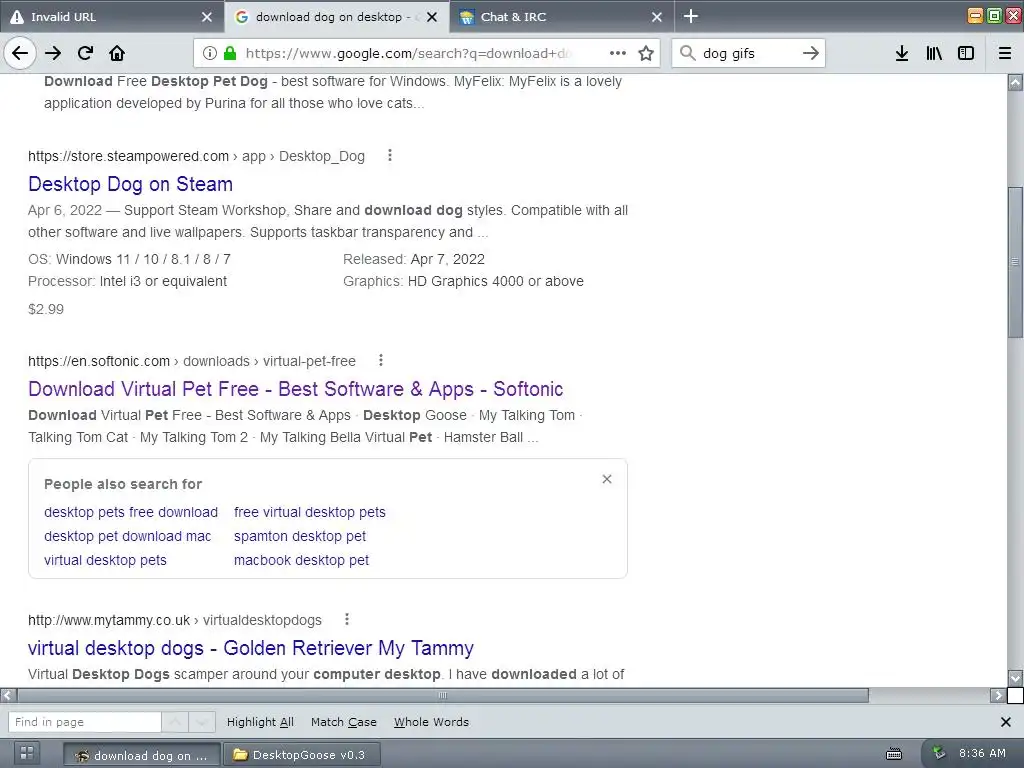The height and width of the screenshot is (768, 1024).
Task: Open the Downloads panel
Action: pos(902,54)
